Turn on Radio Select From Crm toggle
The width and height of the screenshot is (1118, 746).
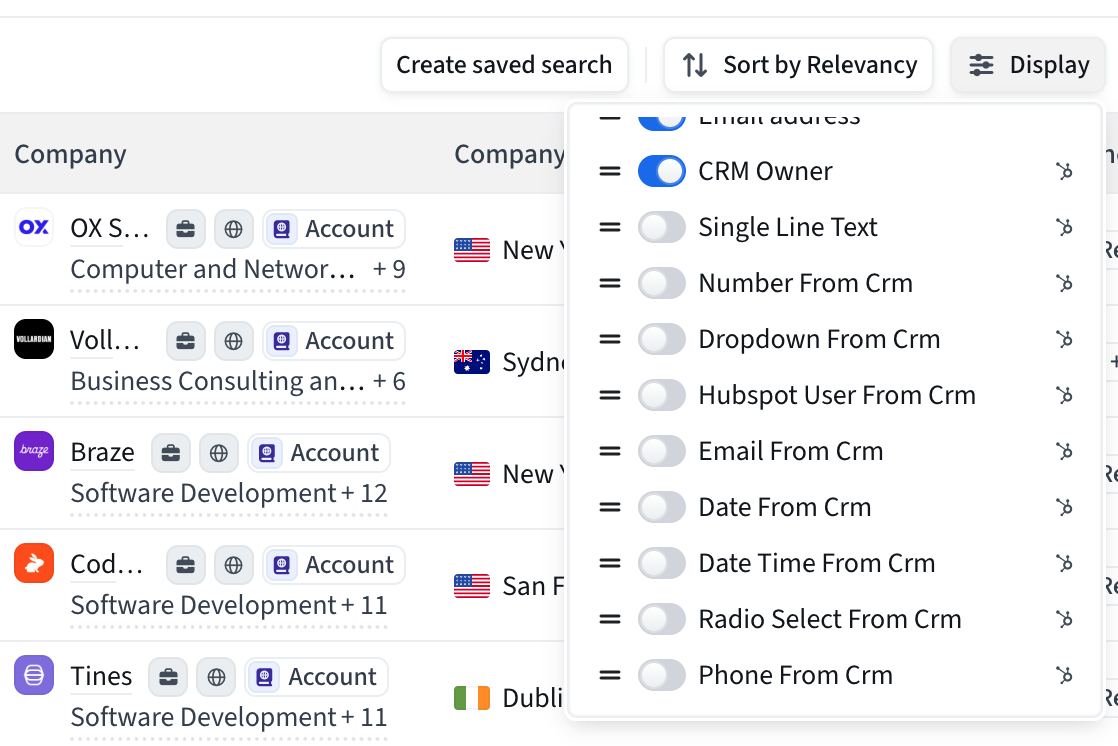662,619
